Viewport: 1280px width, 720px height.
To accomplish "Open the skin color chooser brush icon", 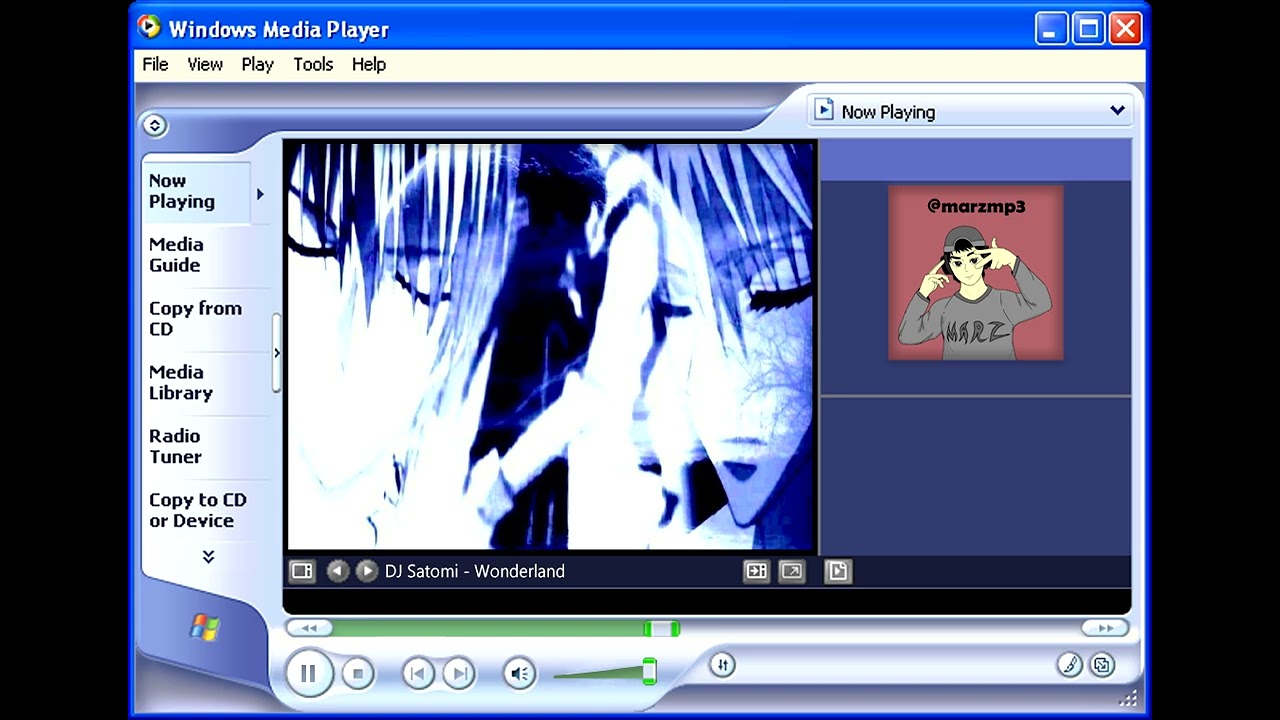I will [x=1069, y=665].
